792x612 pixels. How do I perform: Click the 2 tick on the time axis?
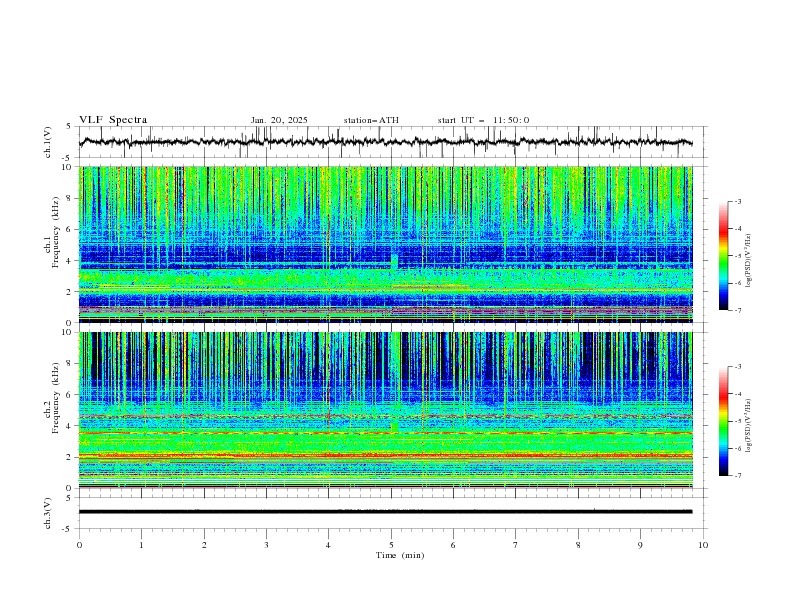coord(204,545)
